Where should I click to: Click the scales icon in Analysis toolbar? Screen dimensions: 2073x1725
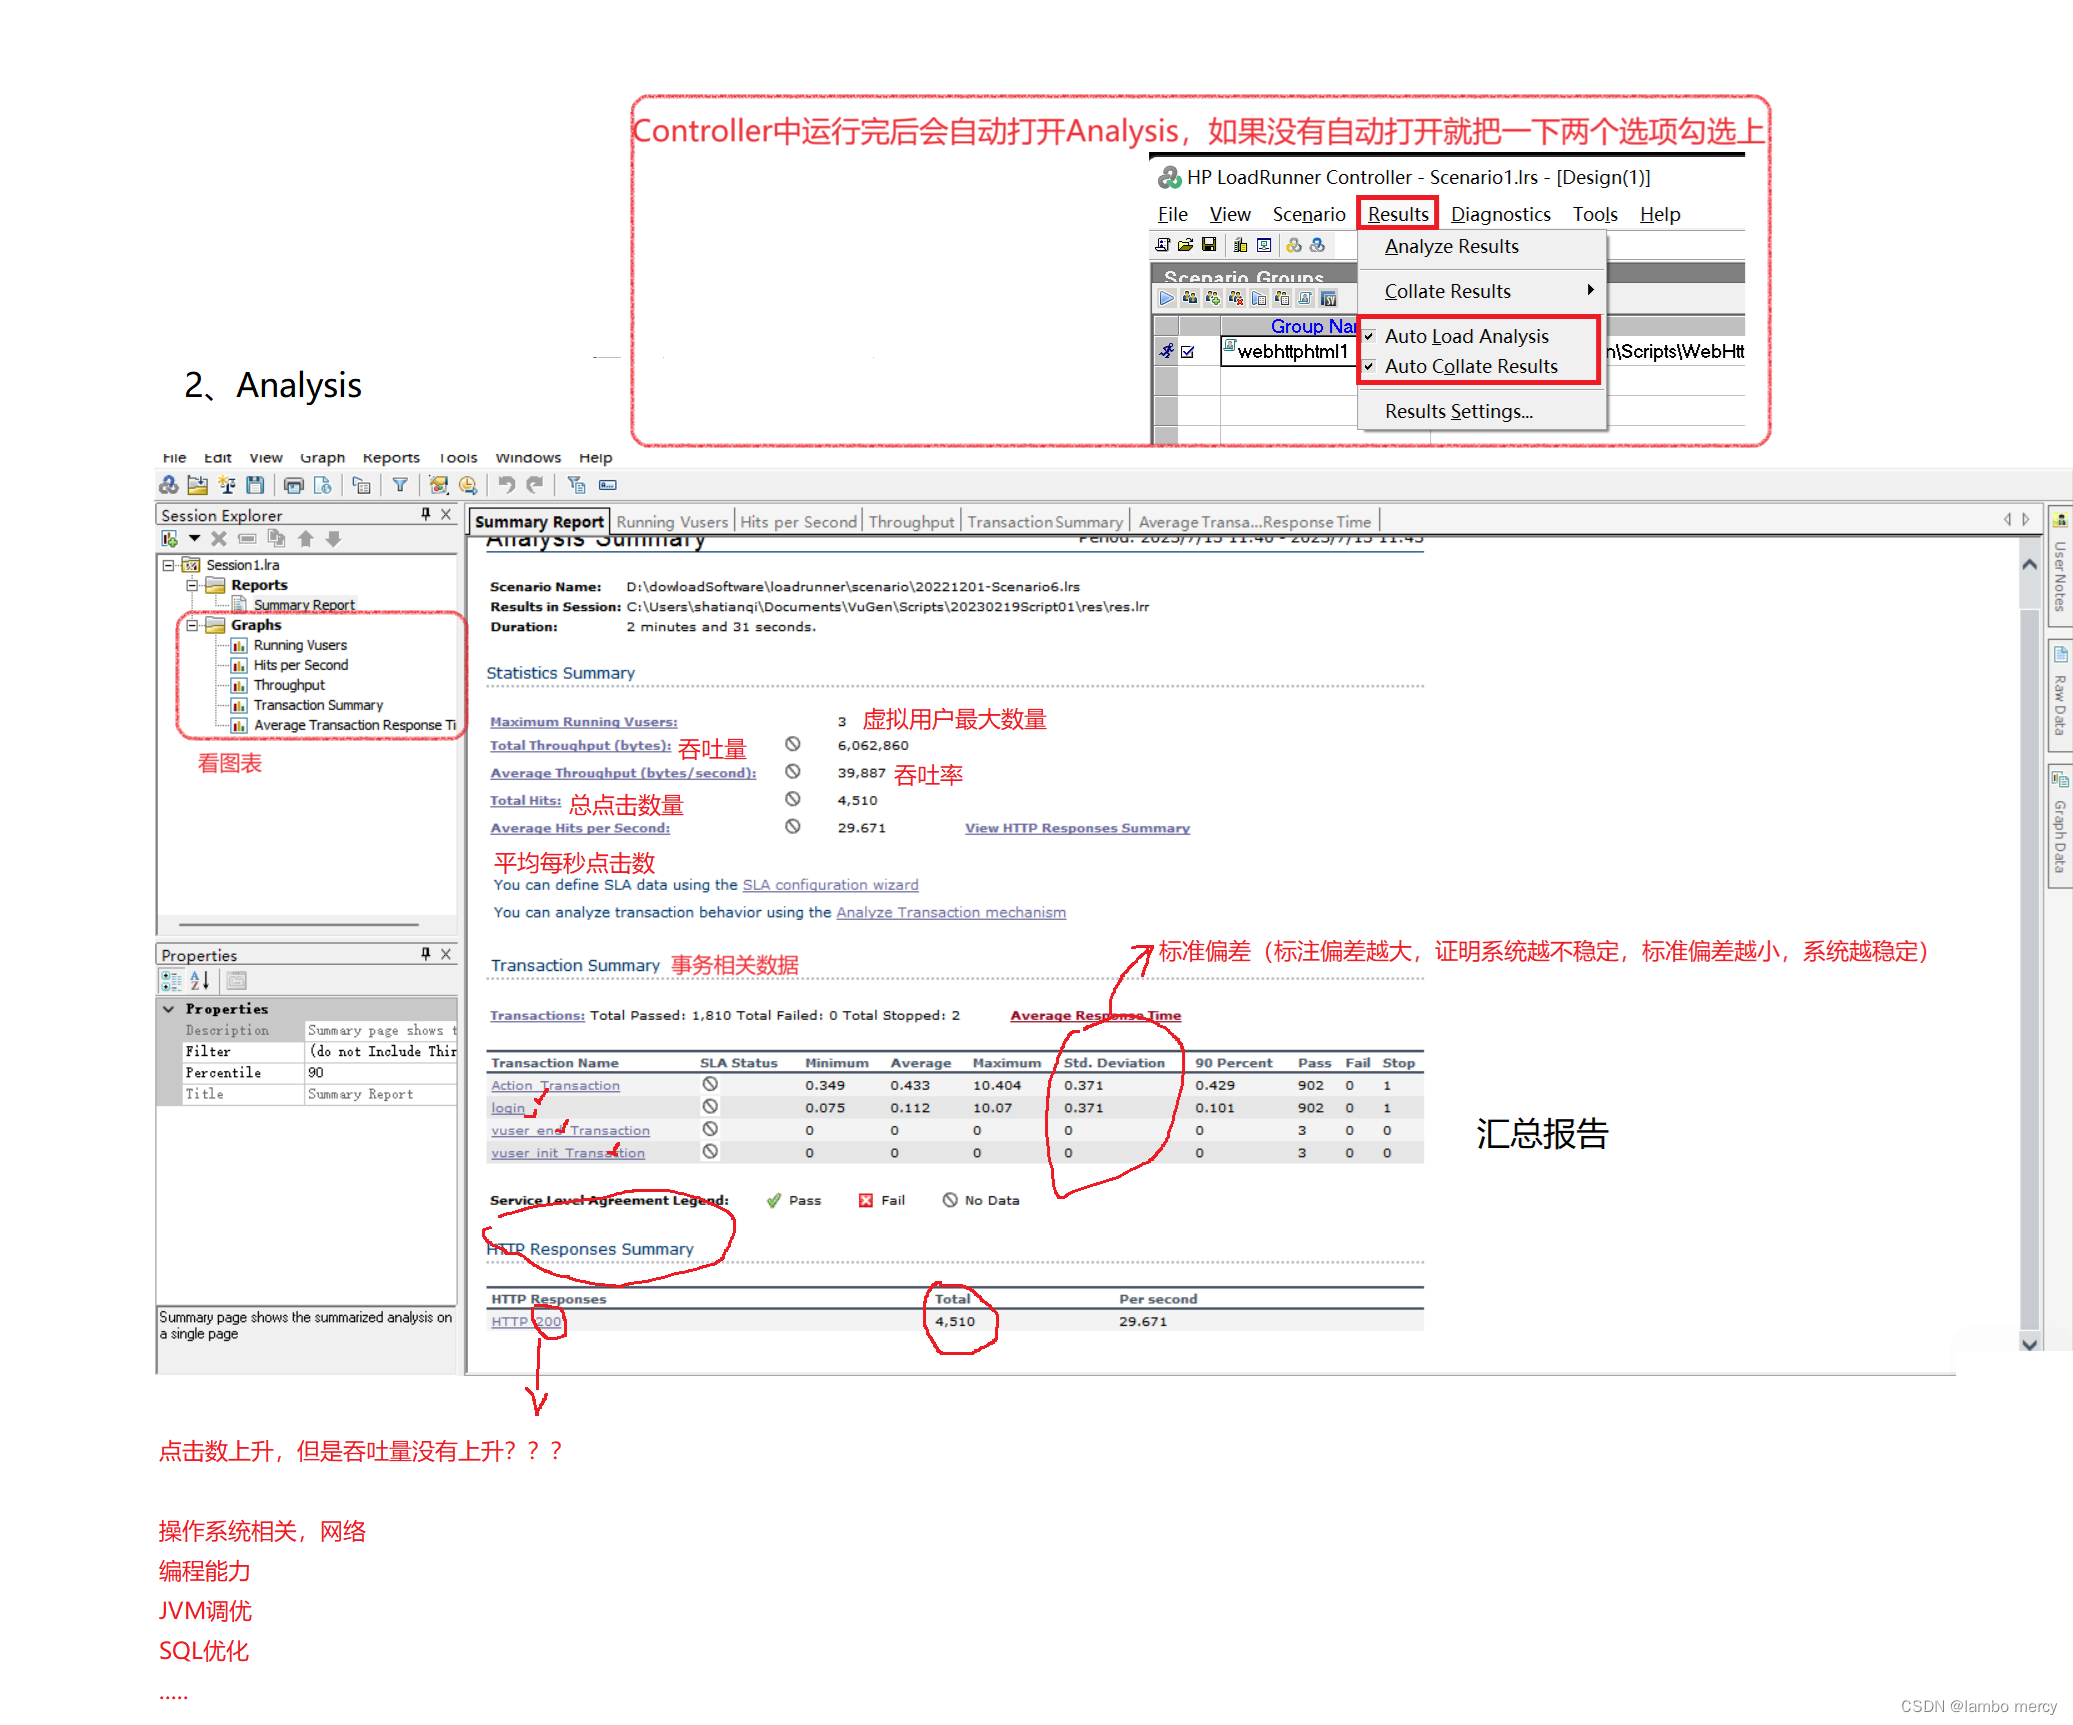227,485
